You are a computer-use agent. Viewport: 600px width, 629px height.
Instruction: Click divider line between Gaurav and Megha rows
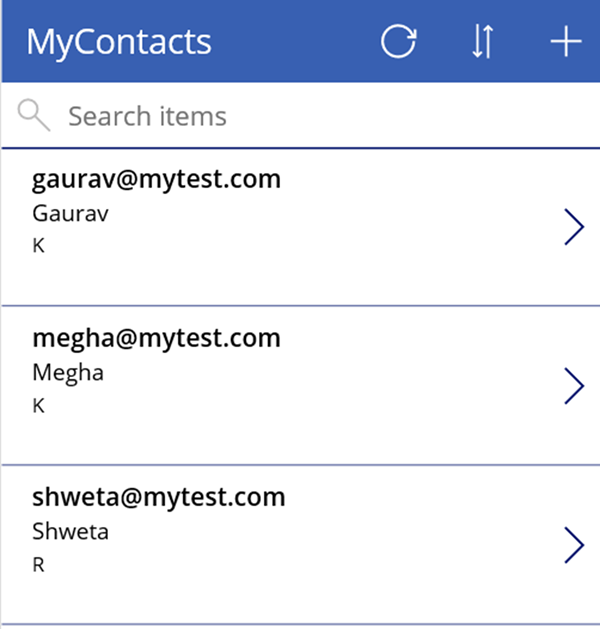coord(300,306)
